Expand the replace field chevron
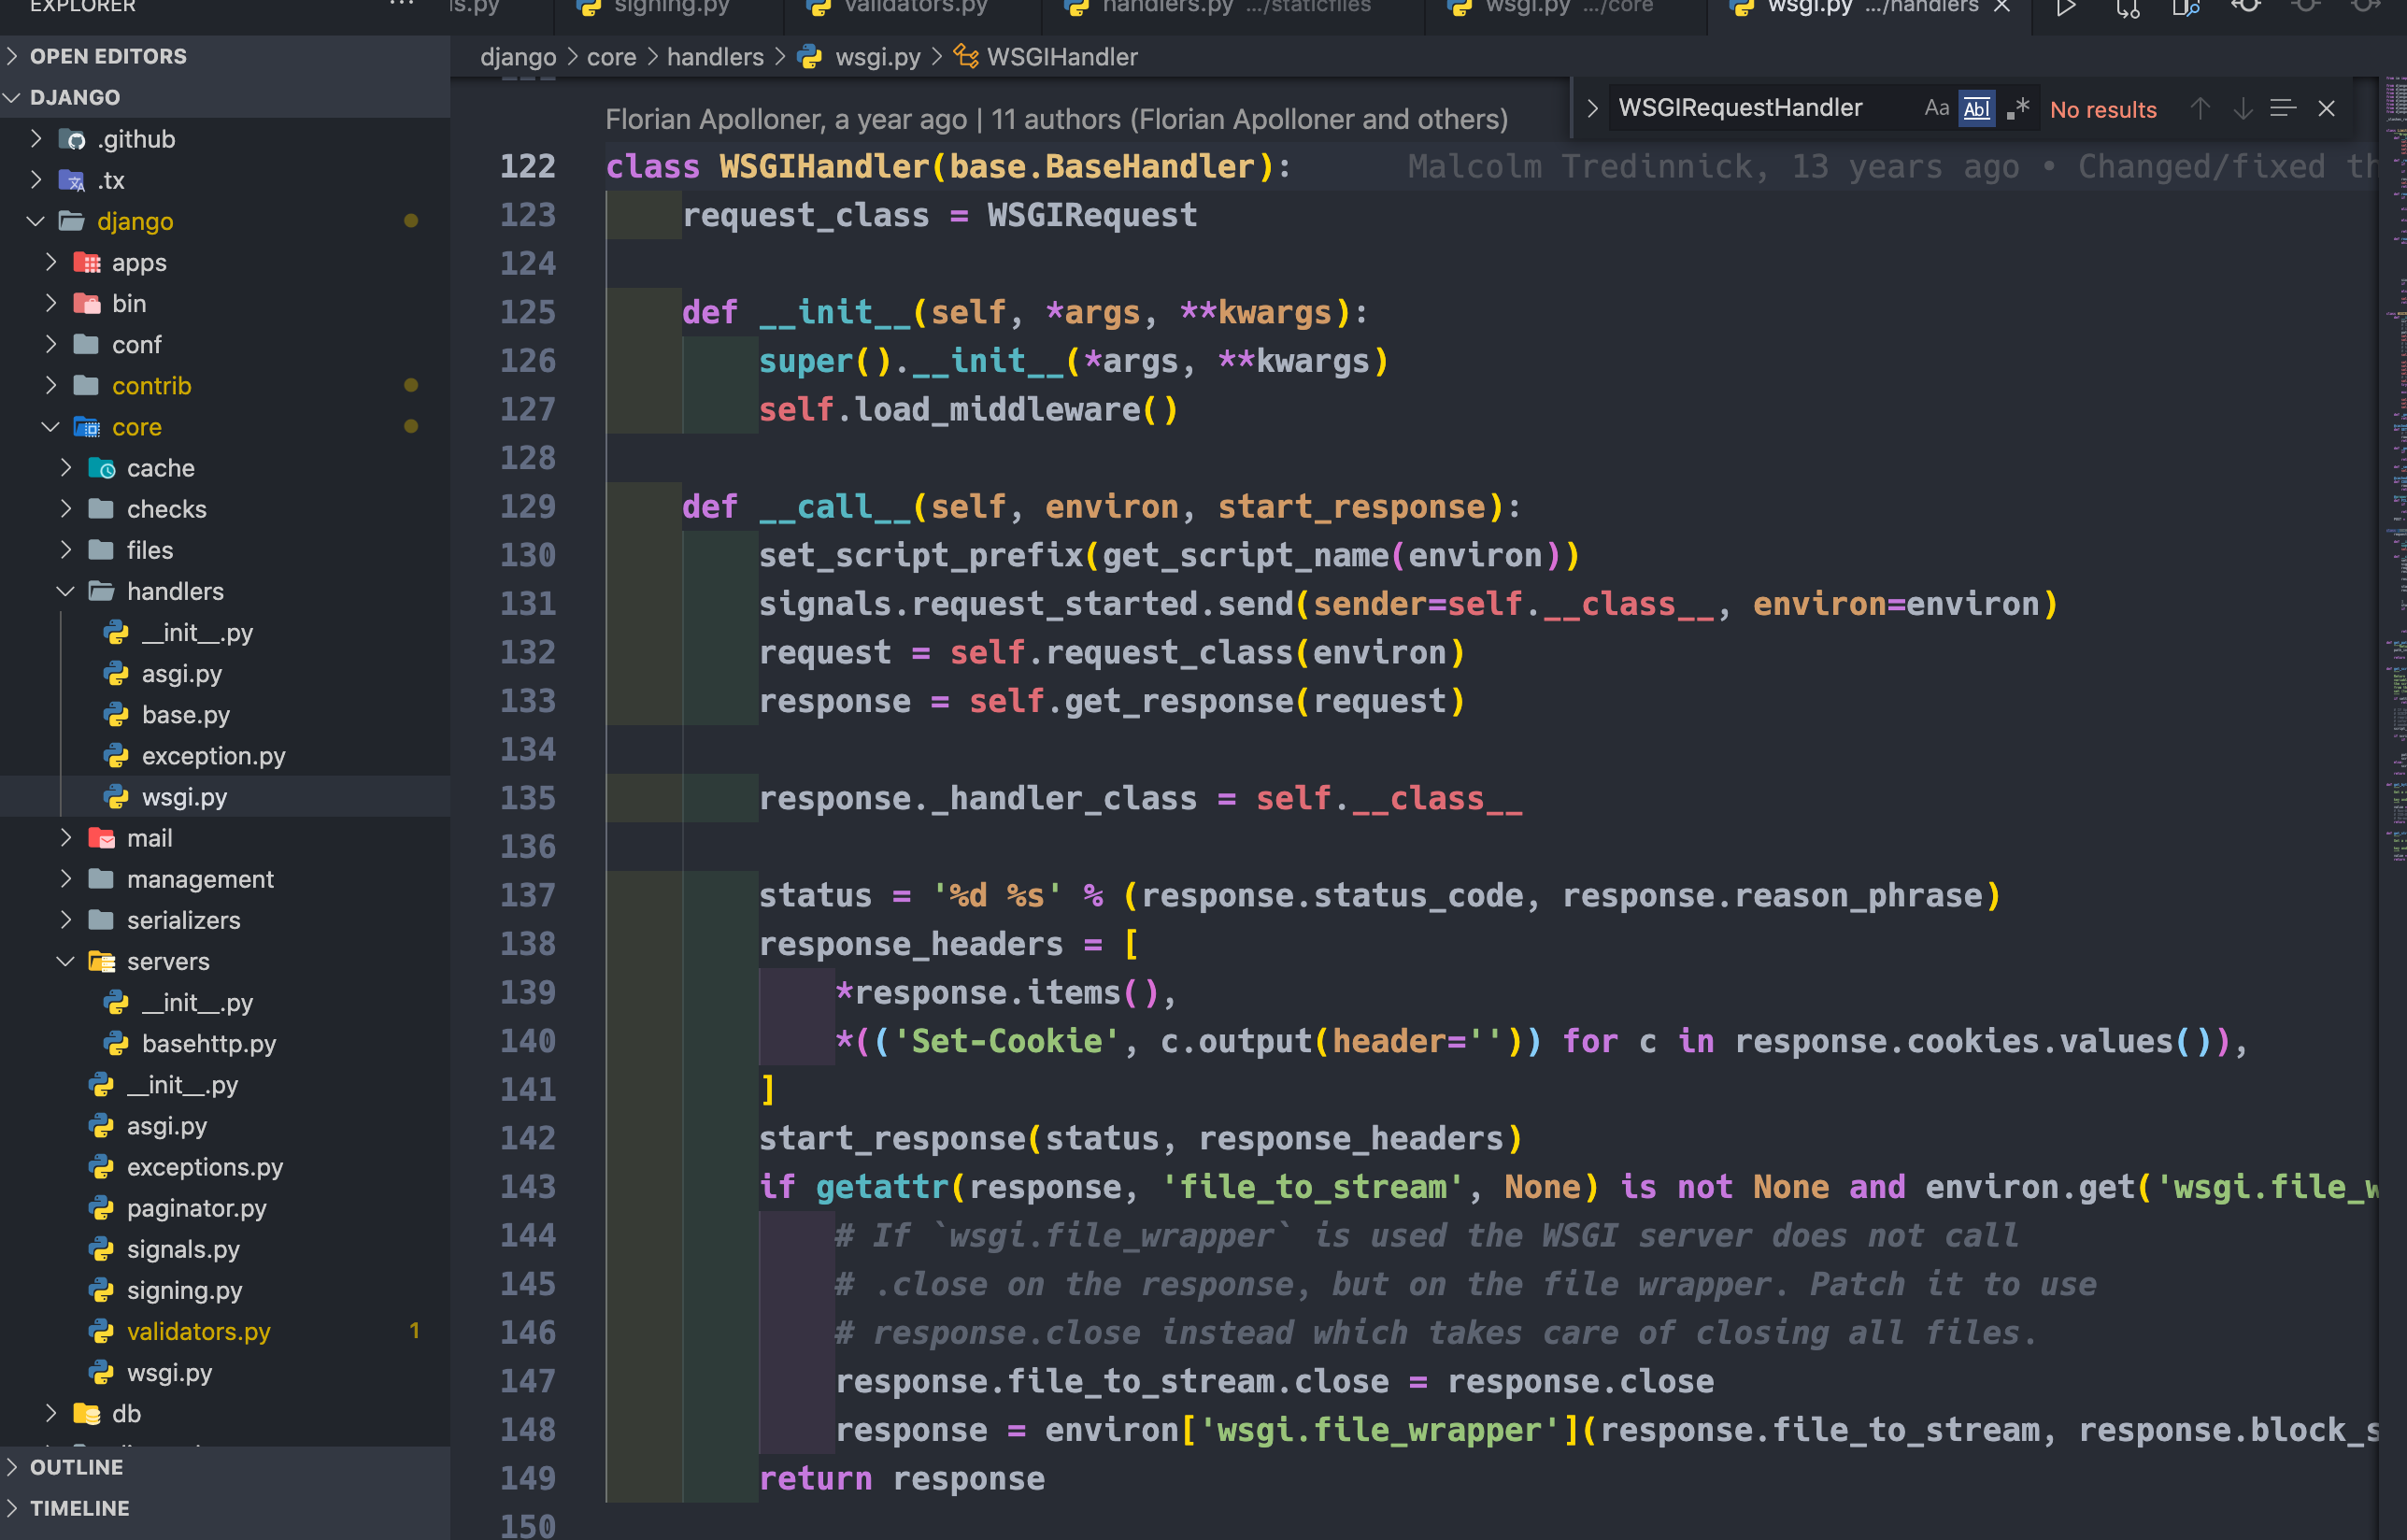Image resolution: width=2407 pixels, height=1540 pixels. 1592,108
